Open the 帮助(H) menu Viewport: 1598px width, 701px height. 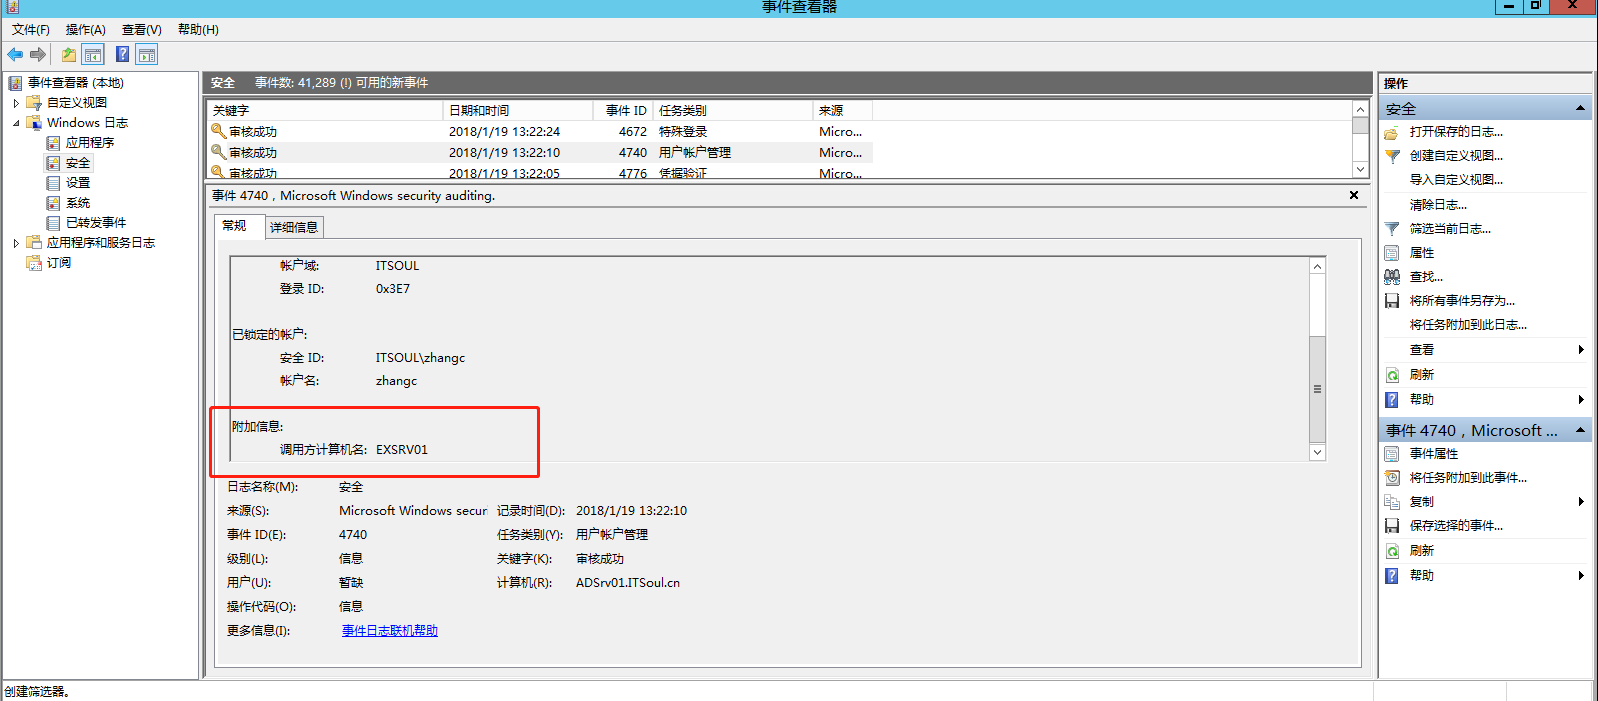[198, 30]
